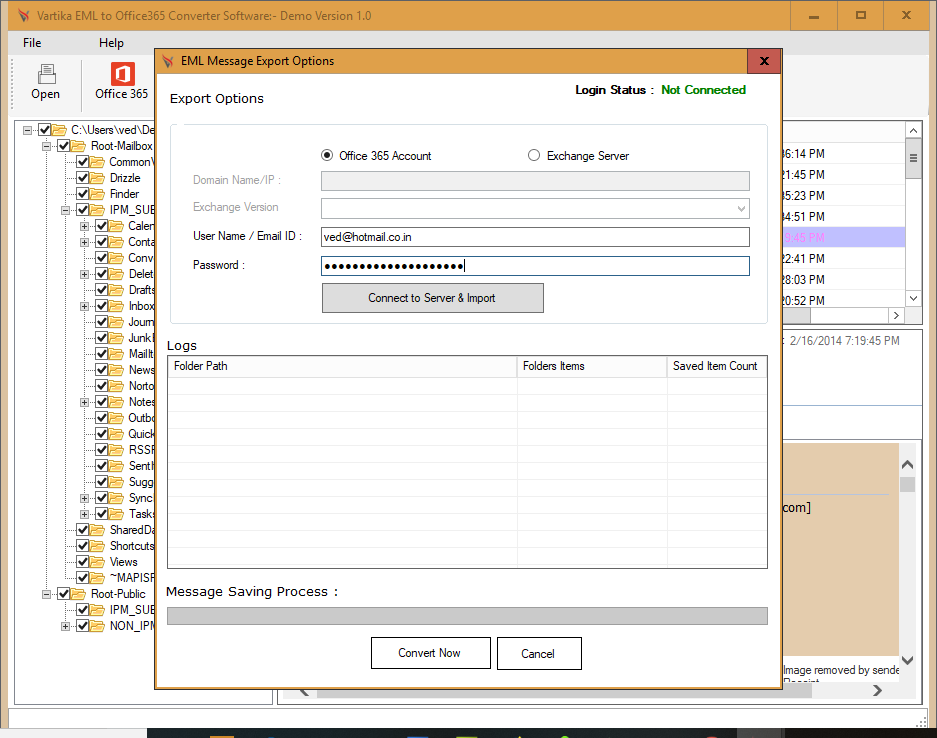Click the Vartika app logo in the main title bar

(x=24, y=16)
